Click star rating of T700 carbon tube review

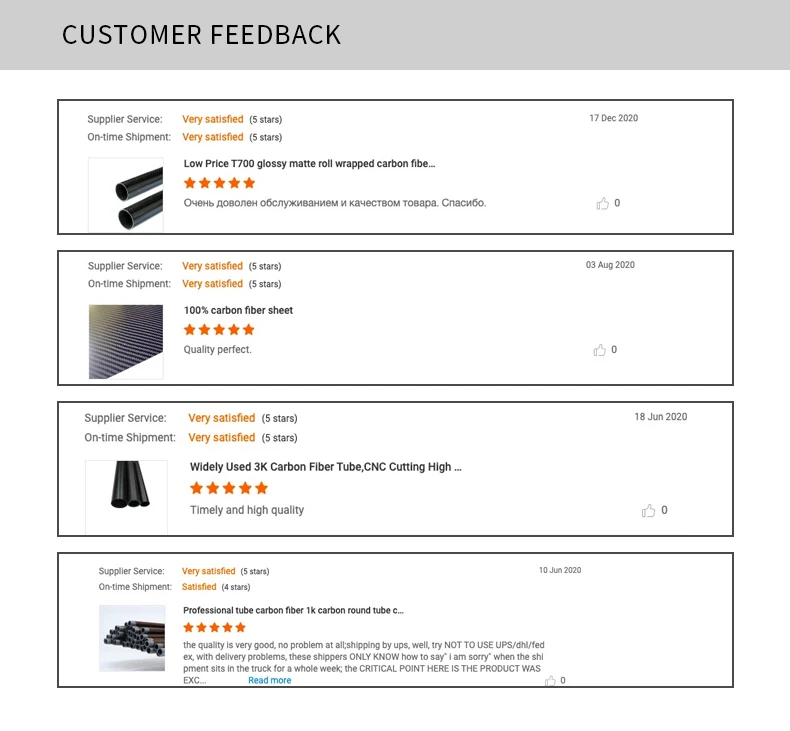pos(219,183)
